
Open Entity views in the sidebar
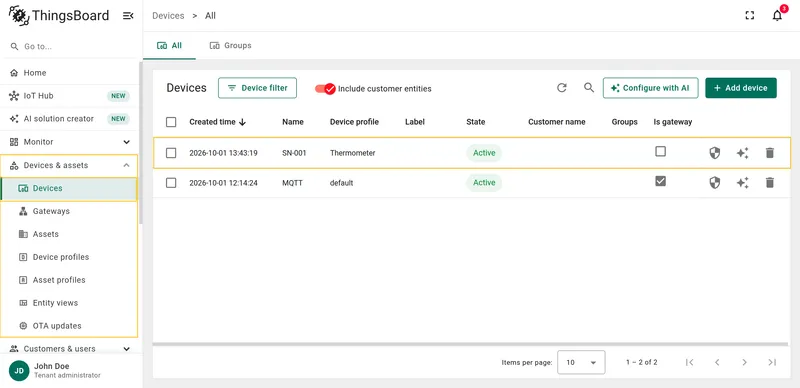69,303
